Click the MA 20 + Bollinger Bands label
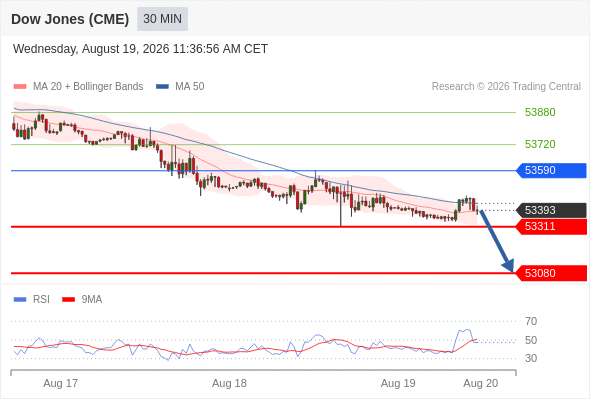The width and height of the screenshot is (590, 400). tap(88, 87)
